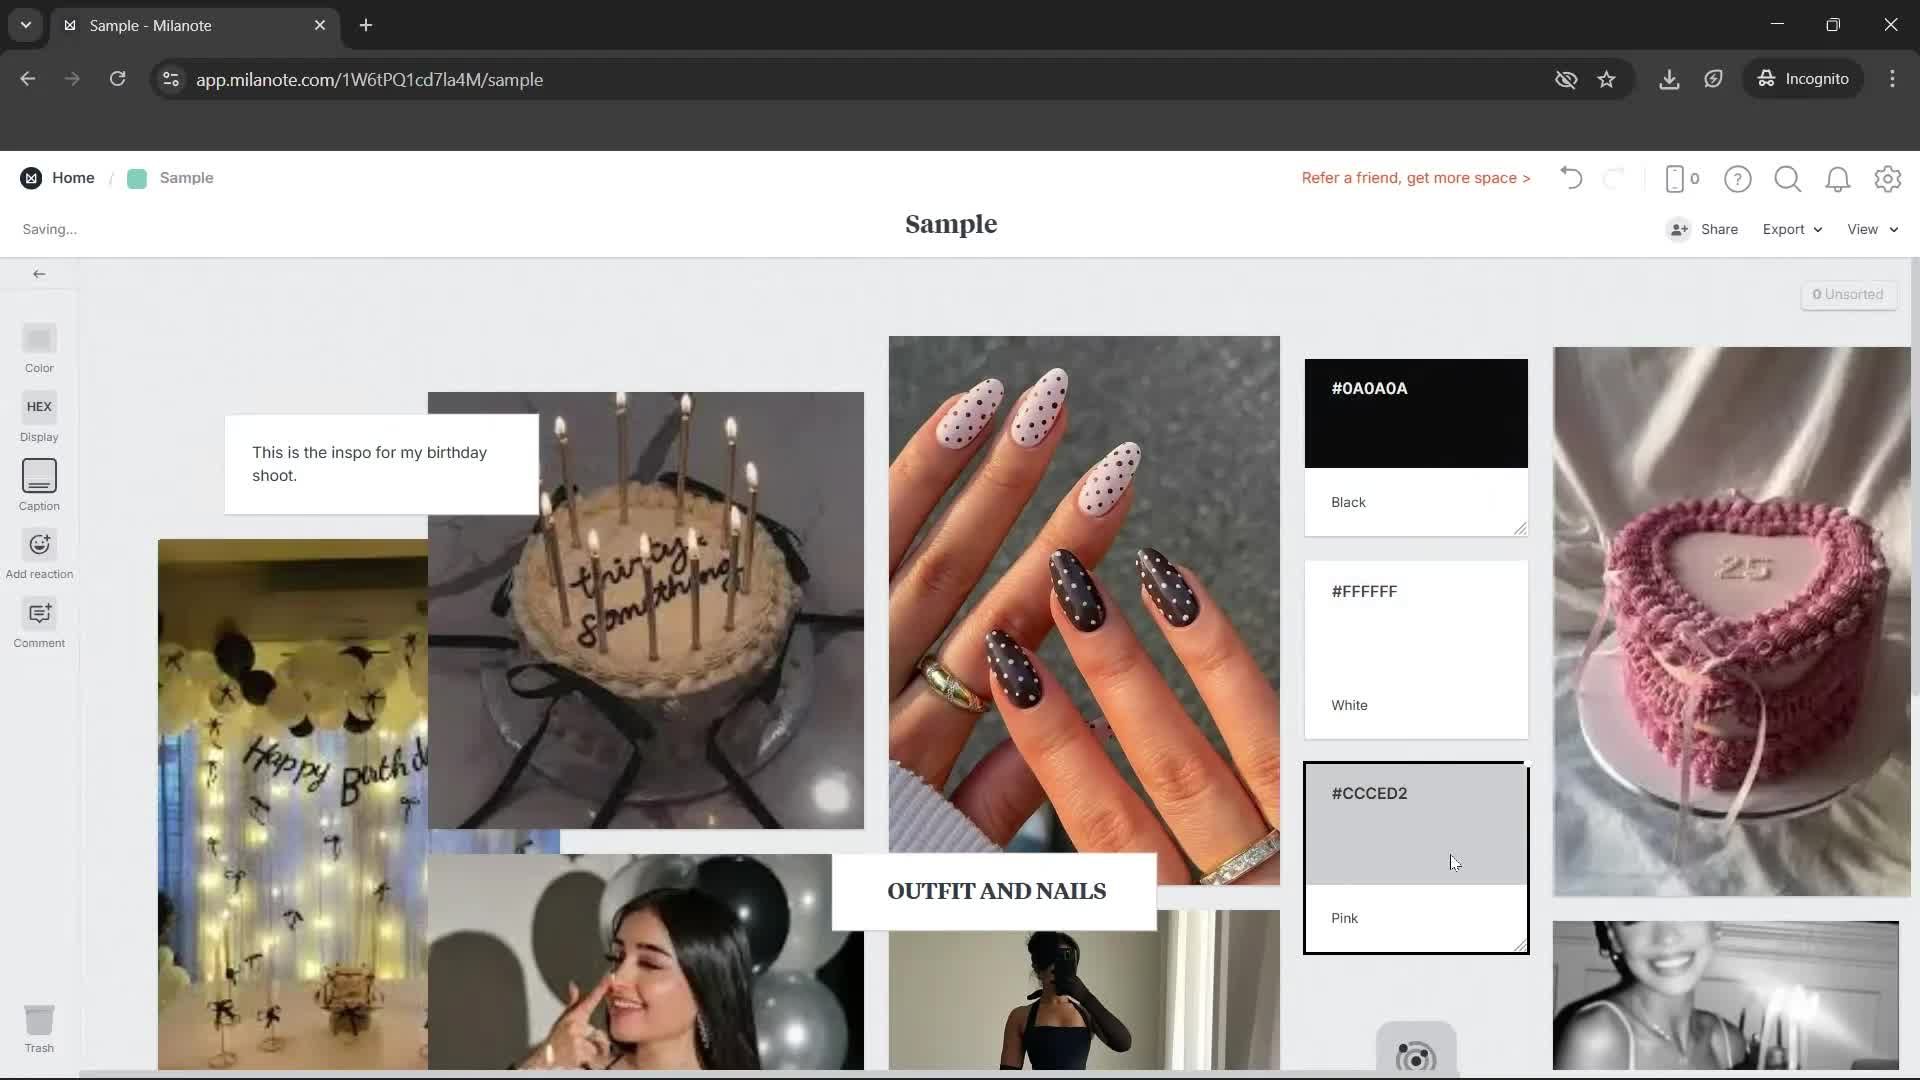Open the browser tab search chevron
This screenshot has height=1080, width=1920.
pyautogui.click(x=25, y=25)
